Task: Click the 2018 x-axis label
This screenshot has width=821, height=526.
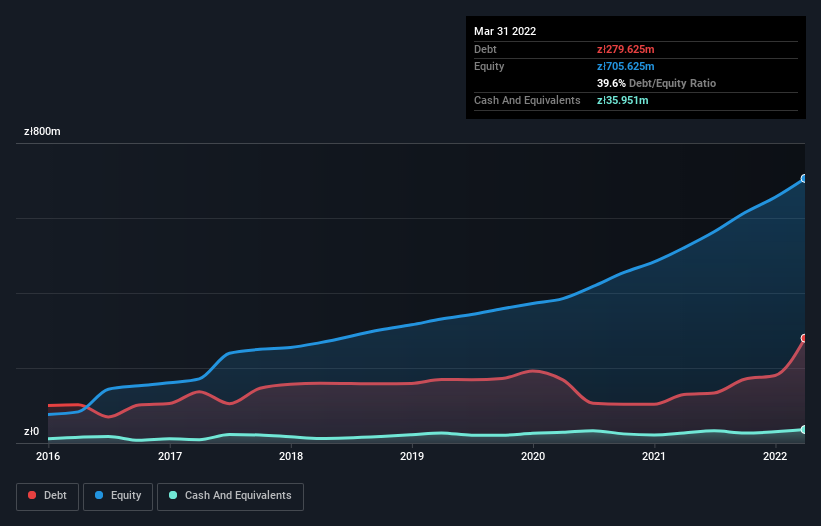Action: click(291, 456)
